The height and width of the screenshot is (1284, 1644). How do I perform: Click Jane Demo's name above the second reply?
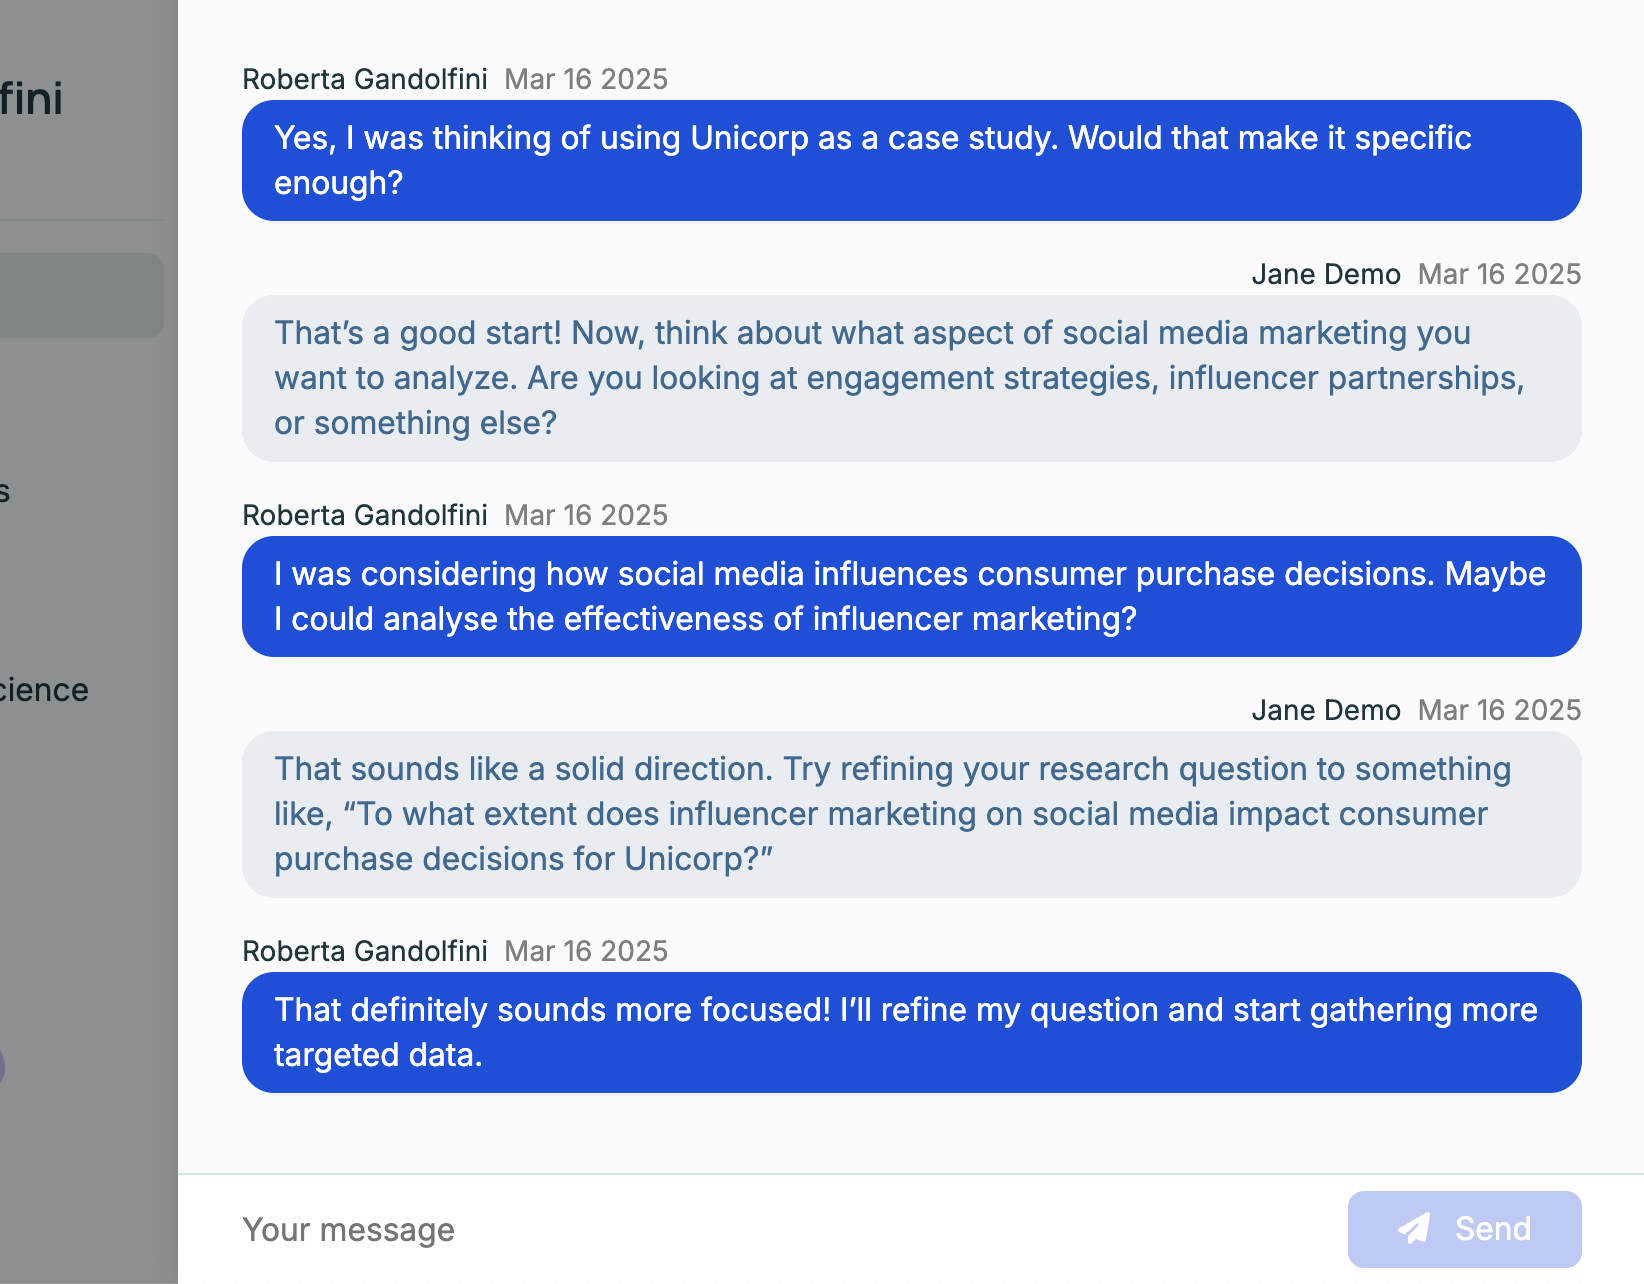pos(1325,710)
